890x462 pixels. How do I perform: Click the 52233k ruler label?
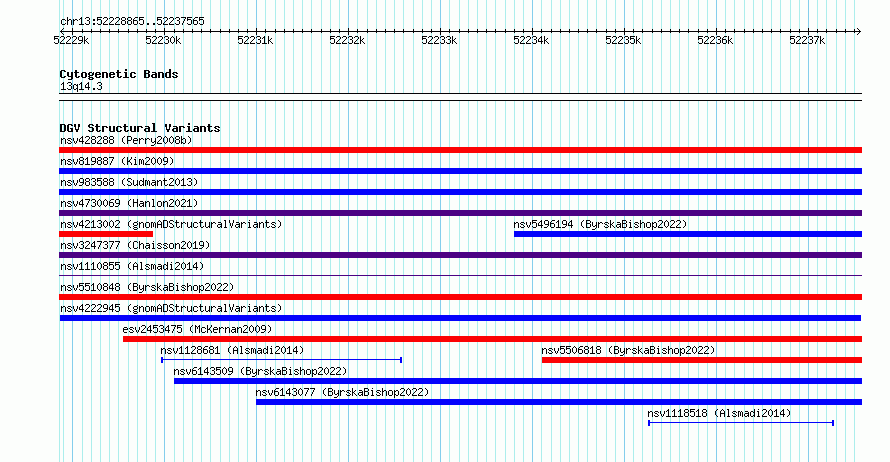coord(439,40)
